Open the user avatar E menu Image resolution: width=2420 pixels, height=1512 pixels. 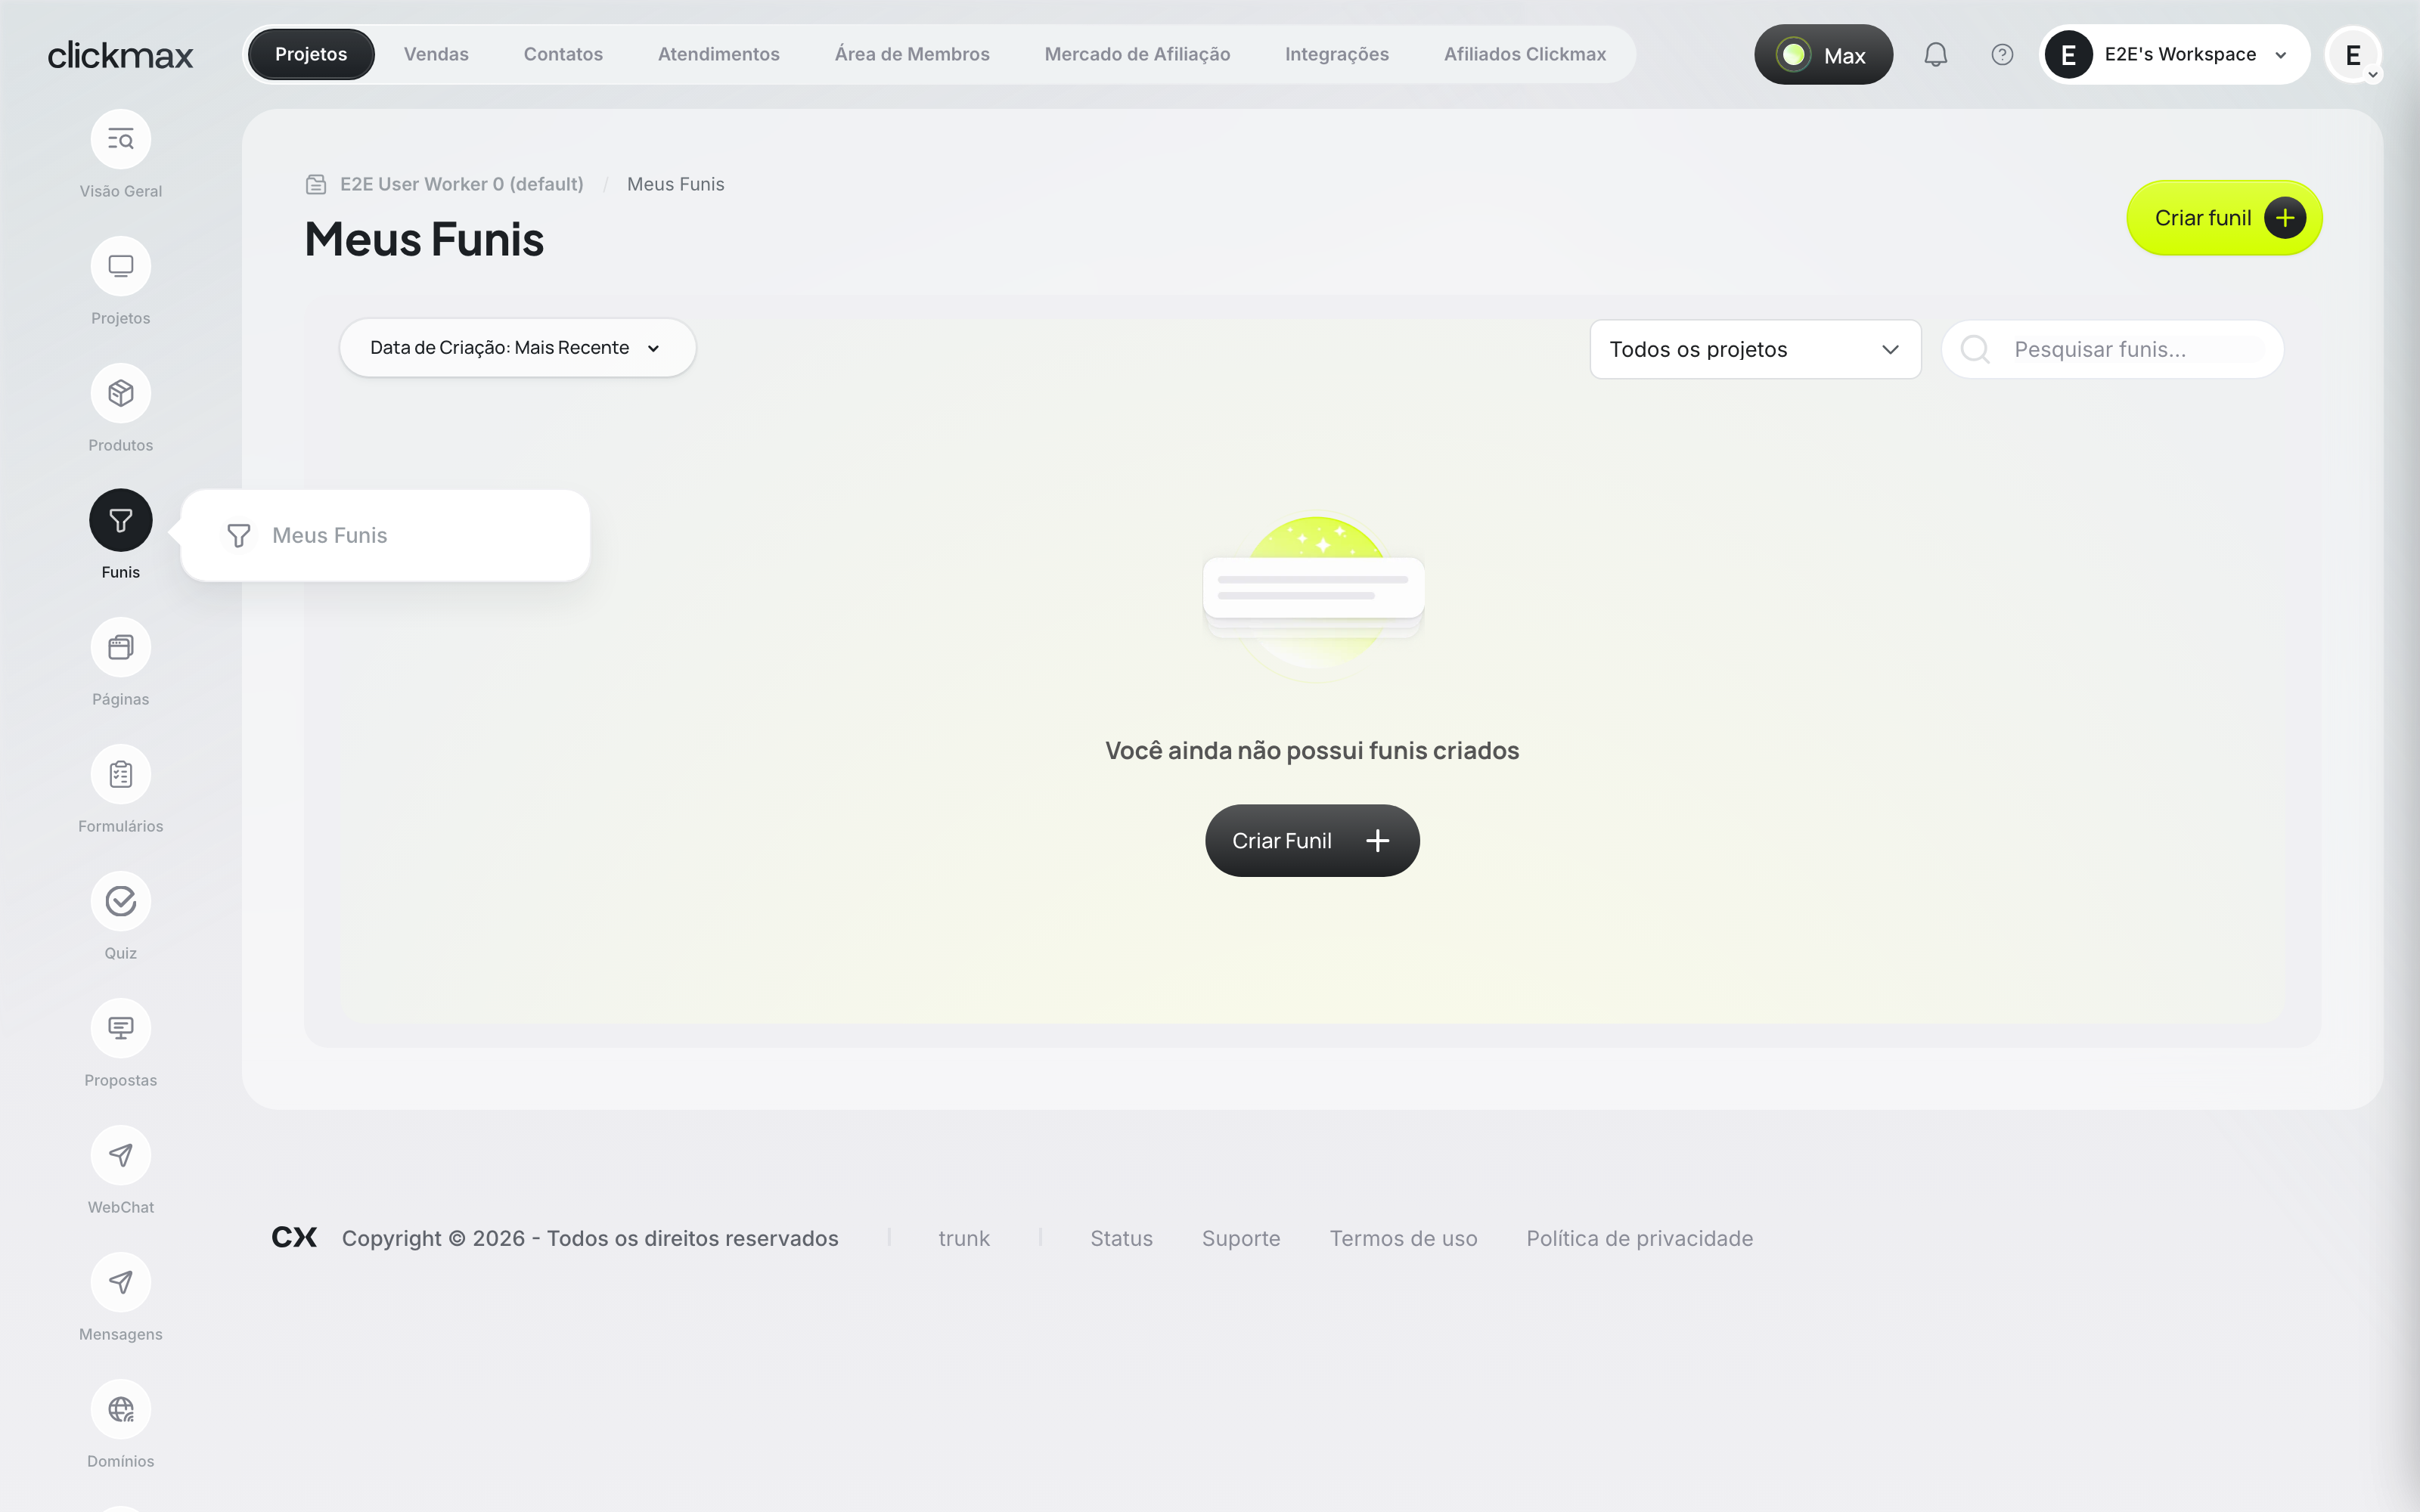click(2353, 55)
